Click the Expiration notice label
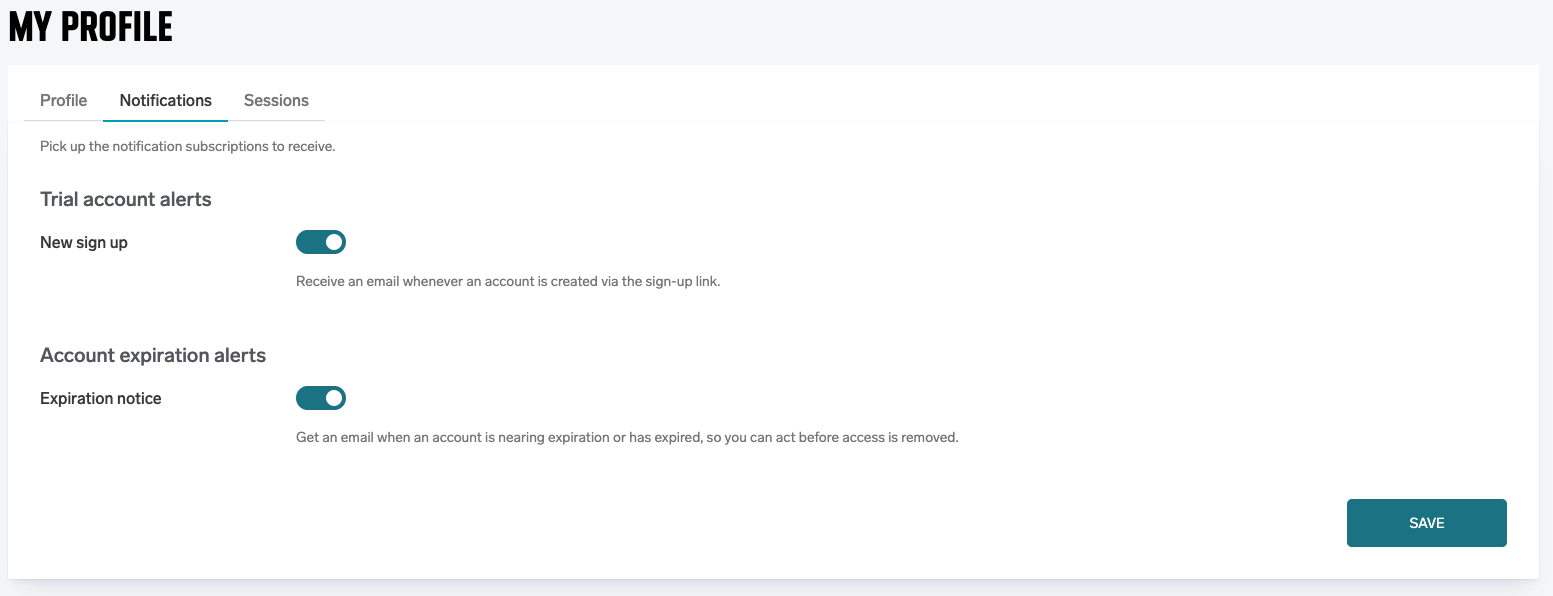The width and height of the screenshot is (1553, 596). tap(100, 398)
